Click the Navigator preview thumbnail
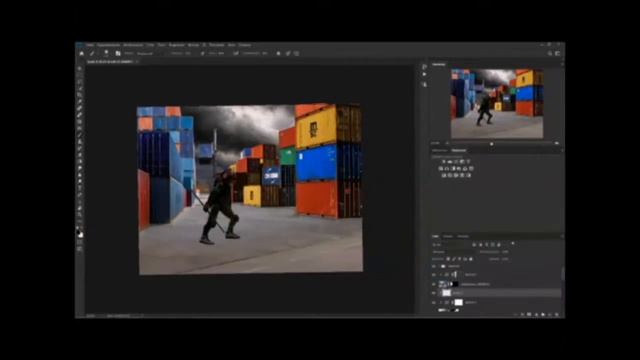Image resolution: width=640 pixels, height=360 pixels. [x=497, y=104]
